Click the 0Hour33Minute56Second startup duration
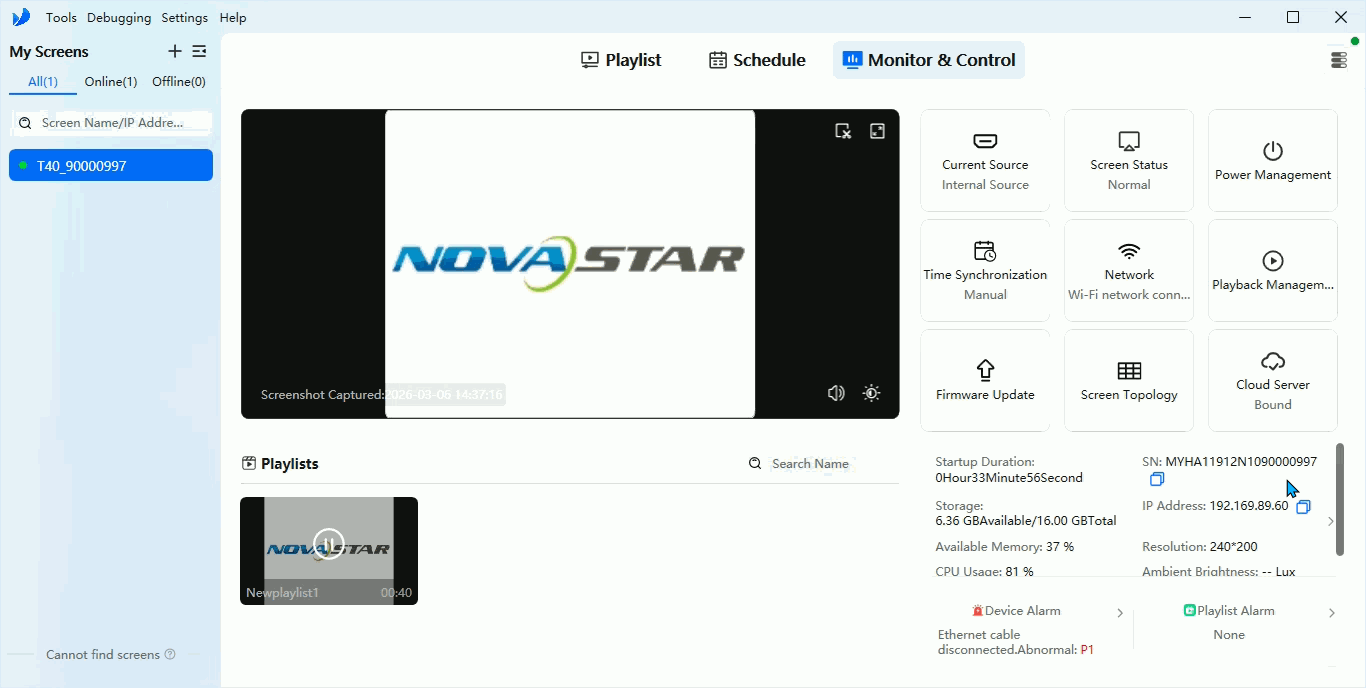Screen dimensions: 1366x688 pyautogui.click(x=1009, y=478)
